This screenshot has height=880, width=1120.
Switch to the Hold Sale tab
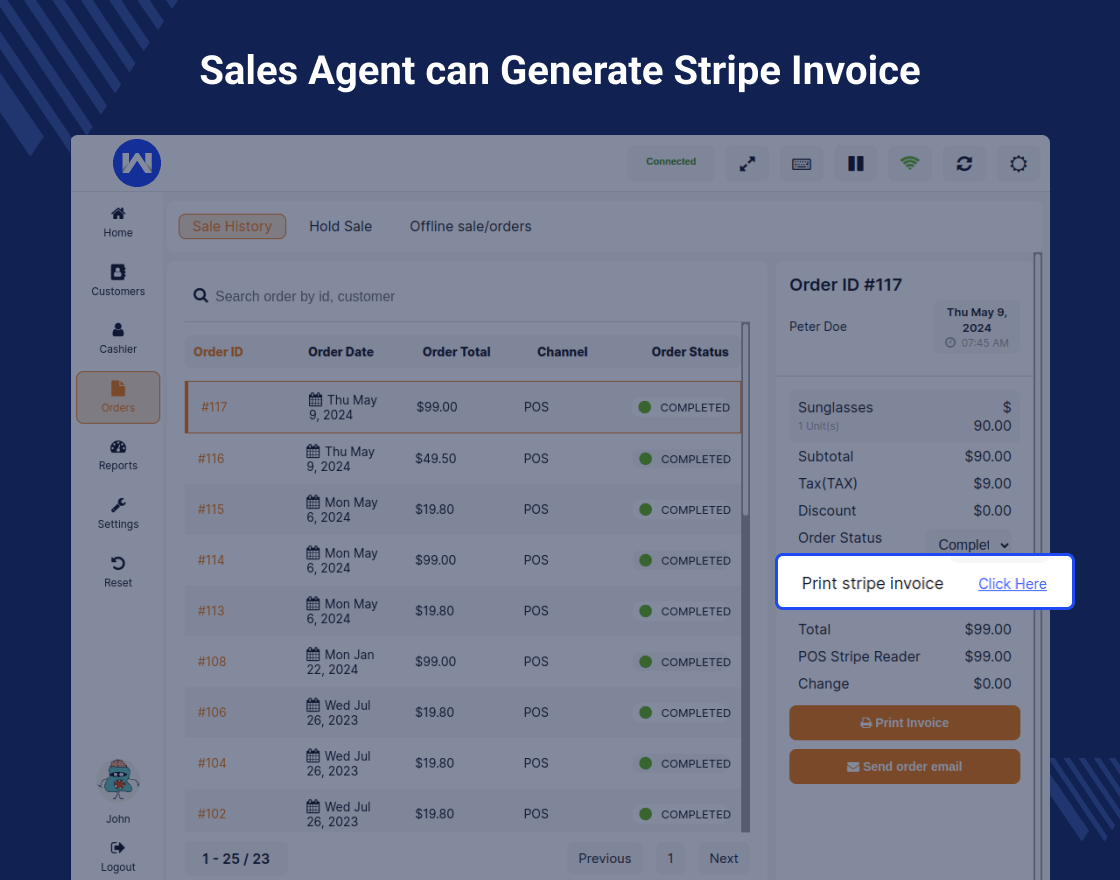340,226
